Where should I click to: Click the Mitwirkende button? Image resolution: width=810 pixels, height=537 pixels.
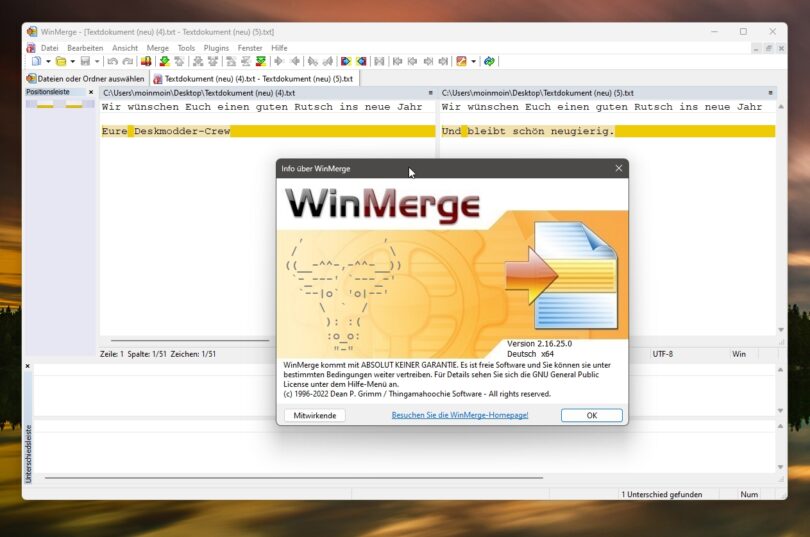[x=314, y=415]
